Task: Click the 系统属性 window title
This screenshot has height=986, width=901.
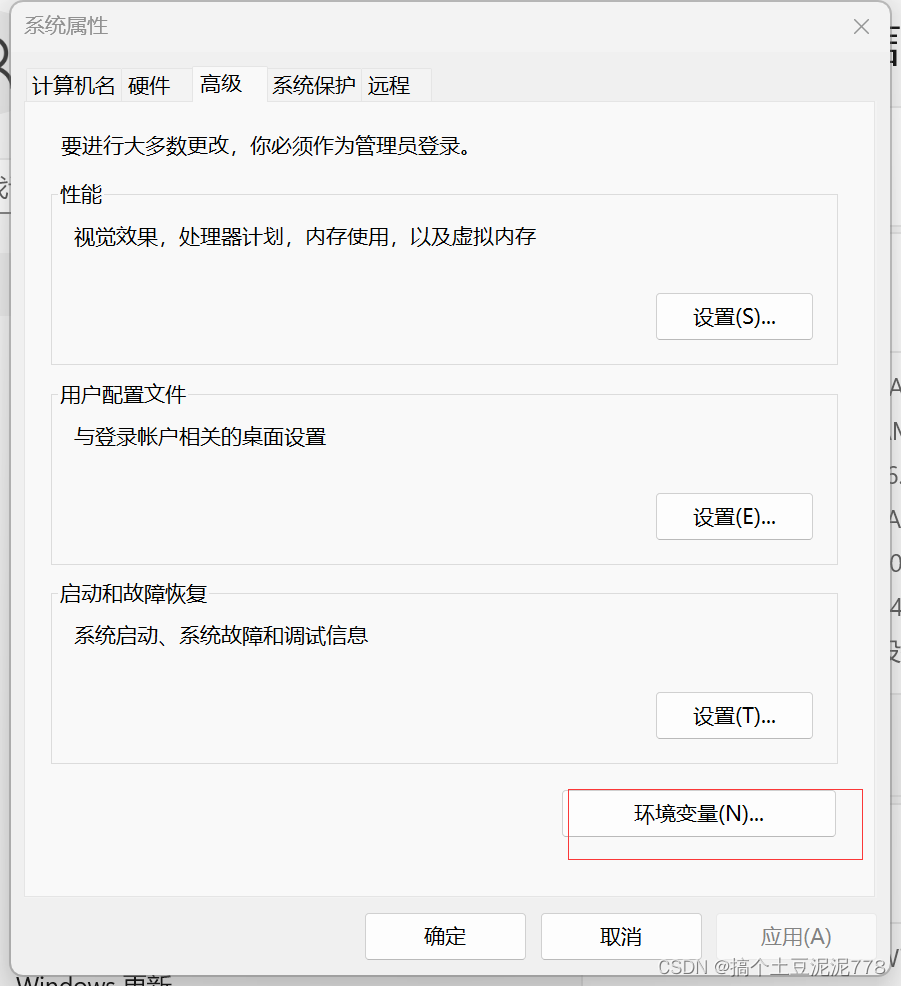Action: coord(66,26)
